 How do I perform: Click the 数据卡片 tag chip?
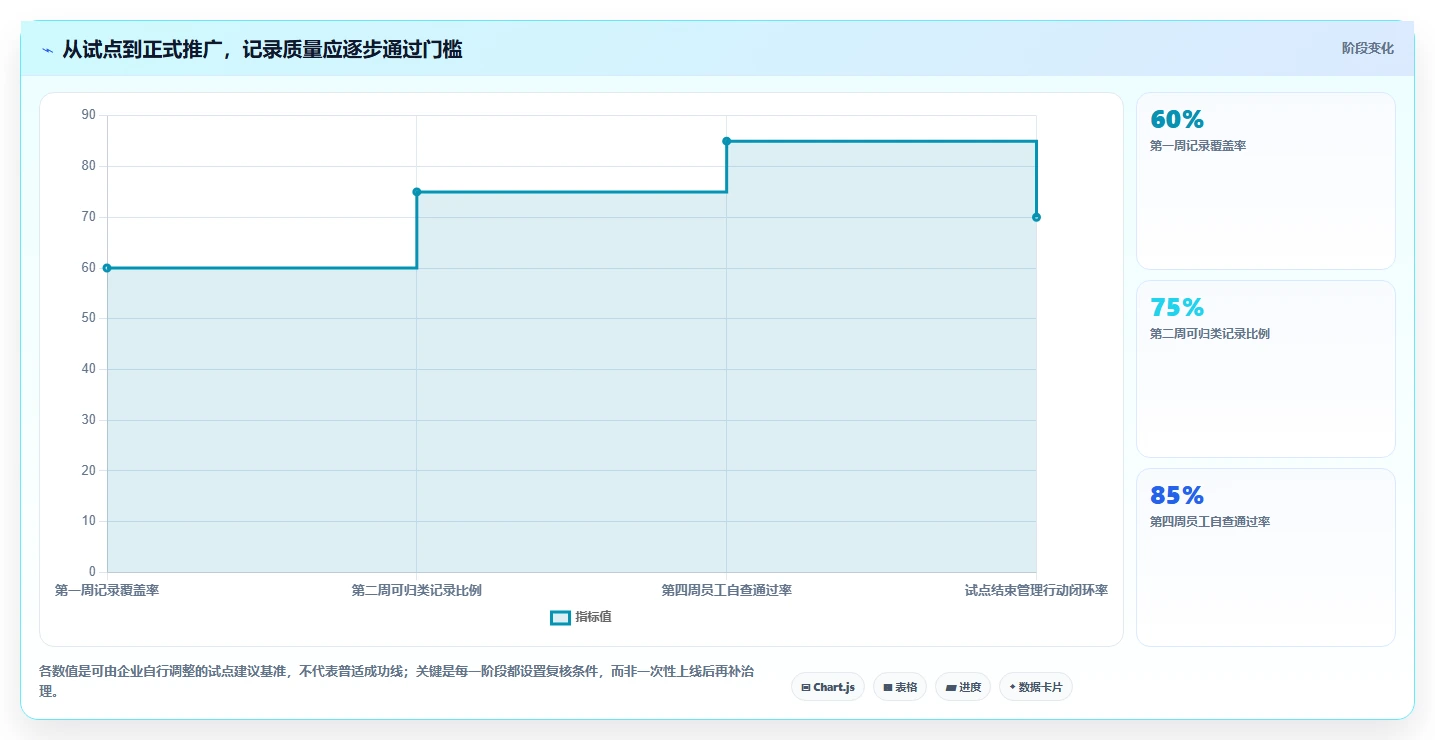(1036, 687)
